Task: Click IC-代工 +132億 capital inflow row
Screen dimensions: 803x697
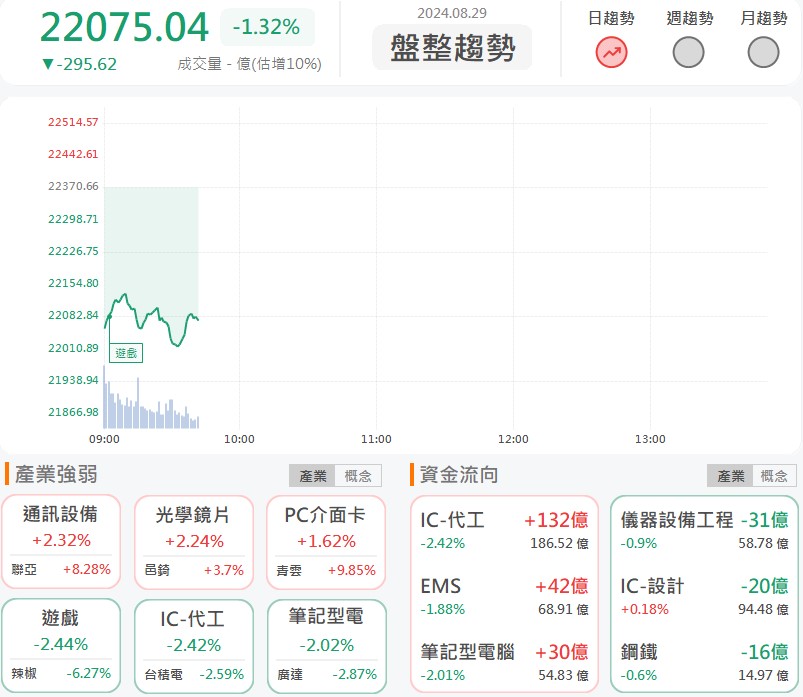Action: (x=504, y=530)
